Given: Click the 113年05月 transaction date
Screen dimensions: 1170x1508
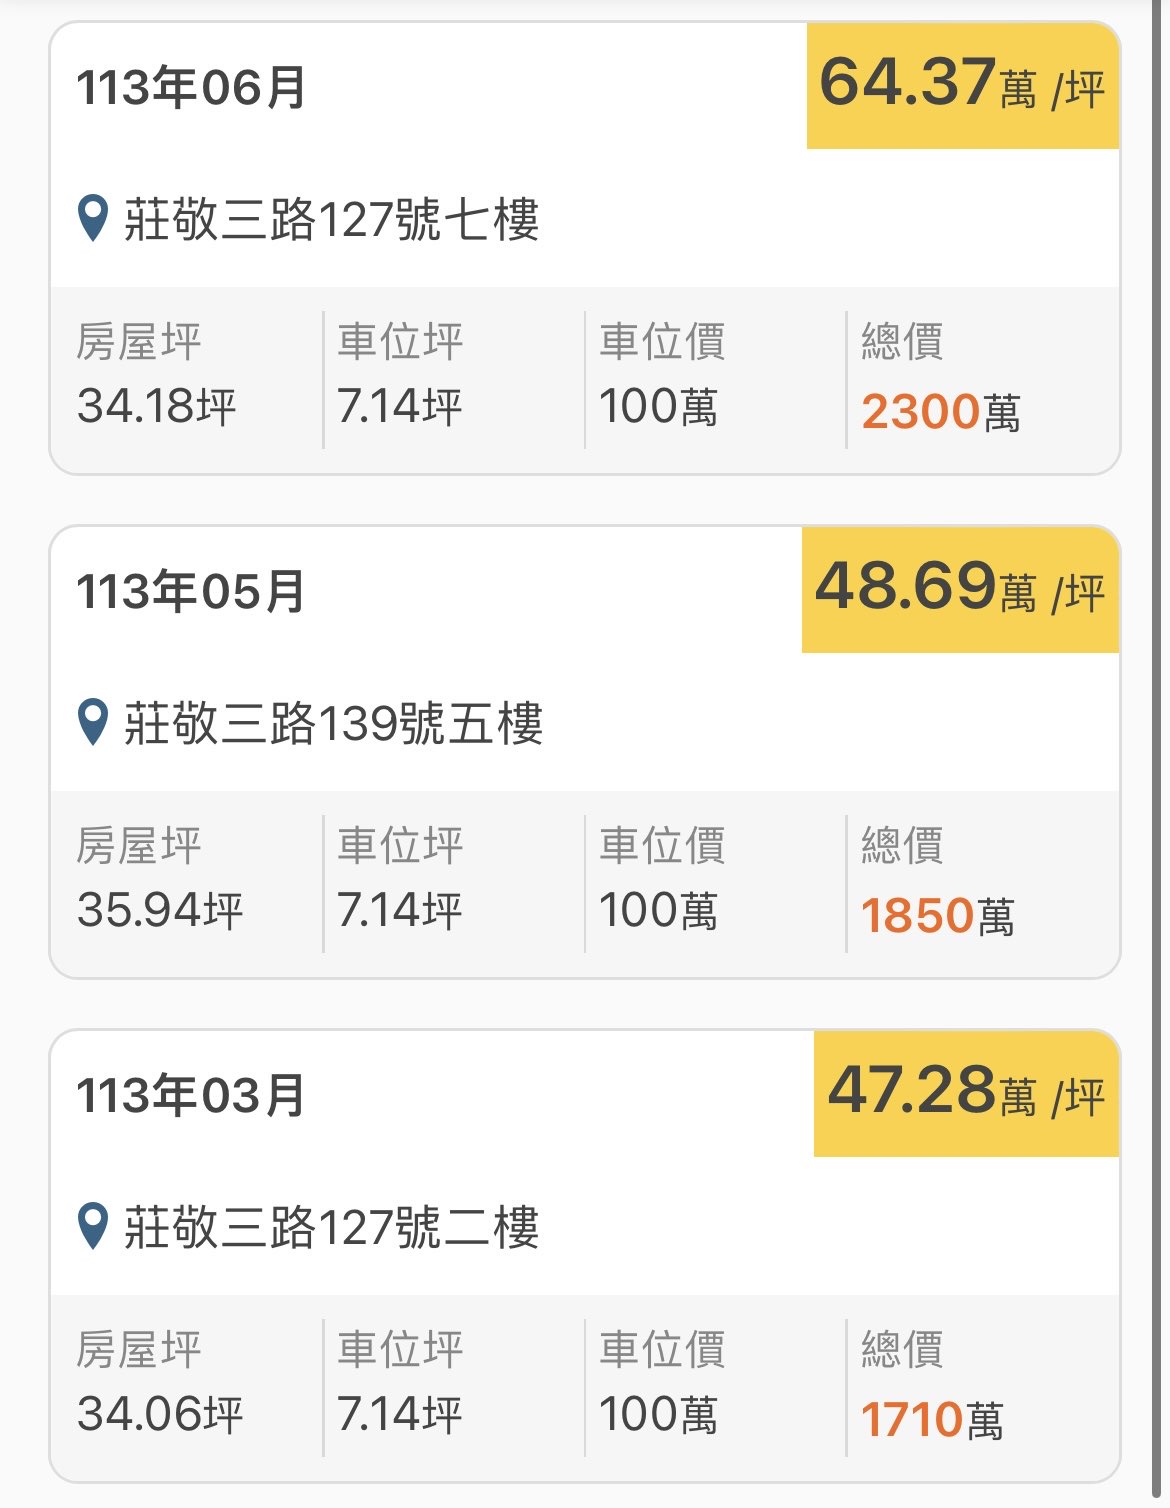Looking at the screenshot, I should [191, 592].
